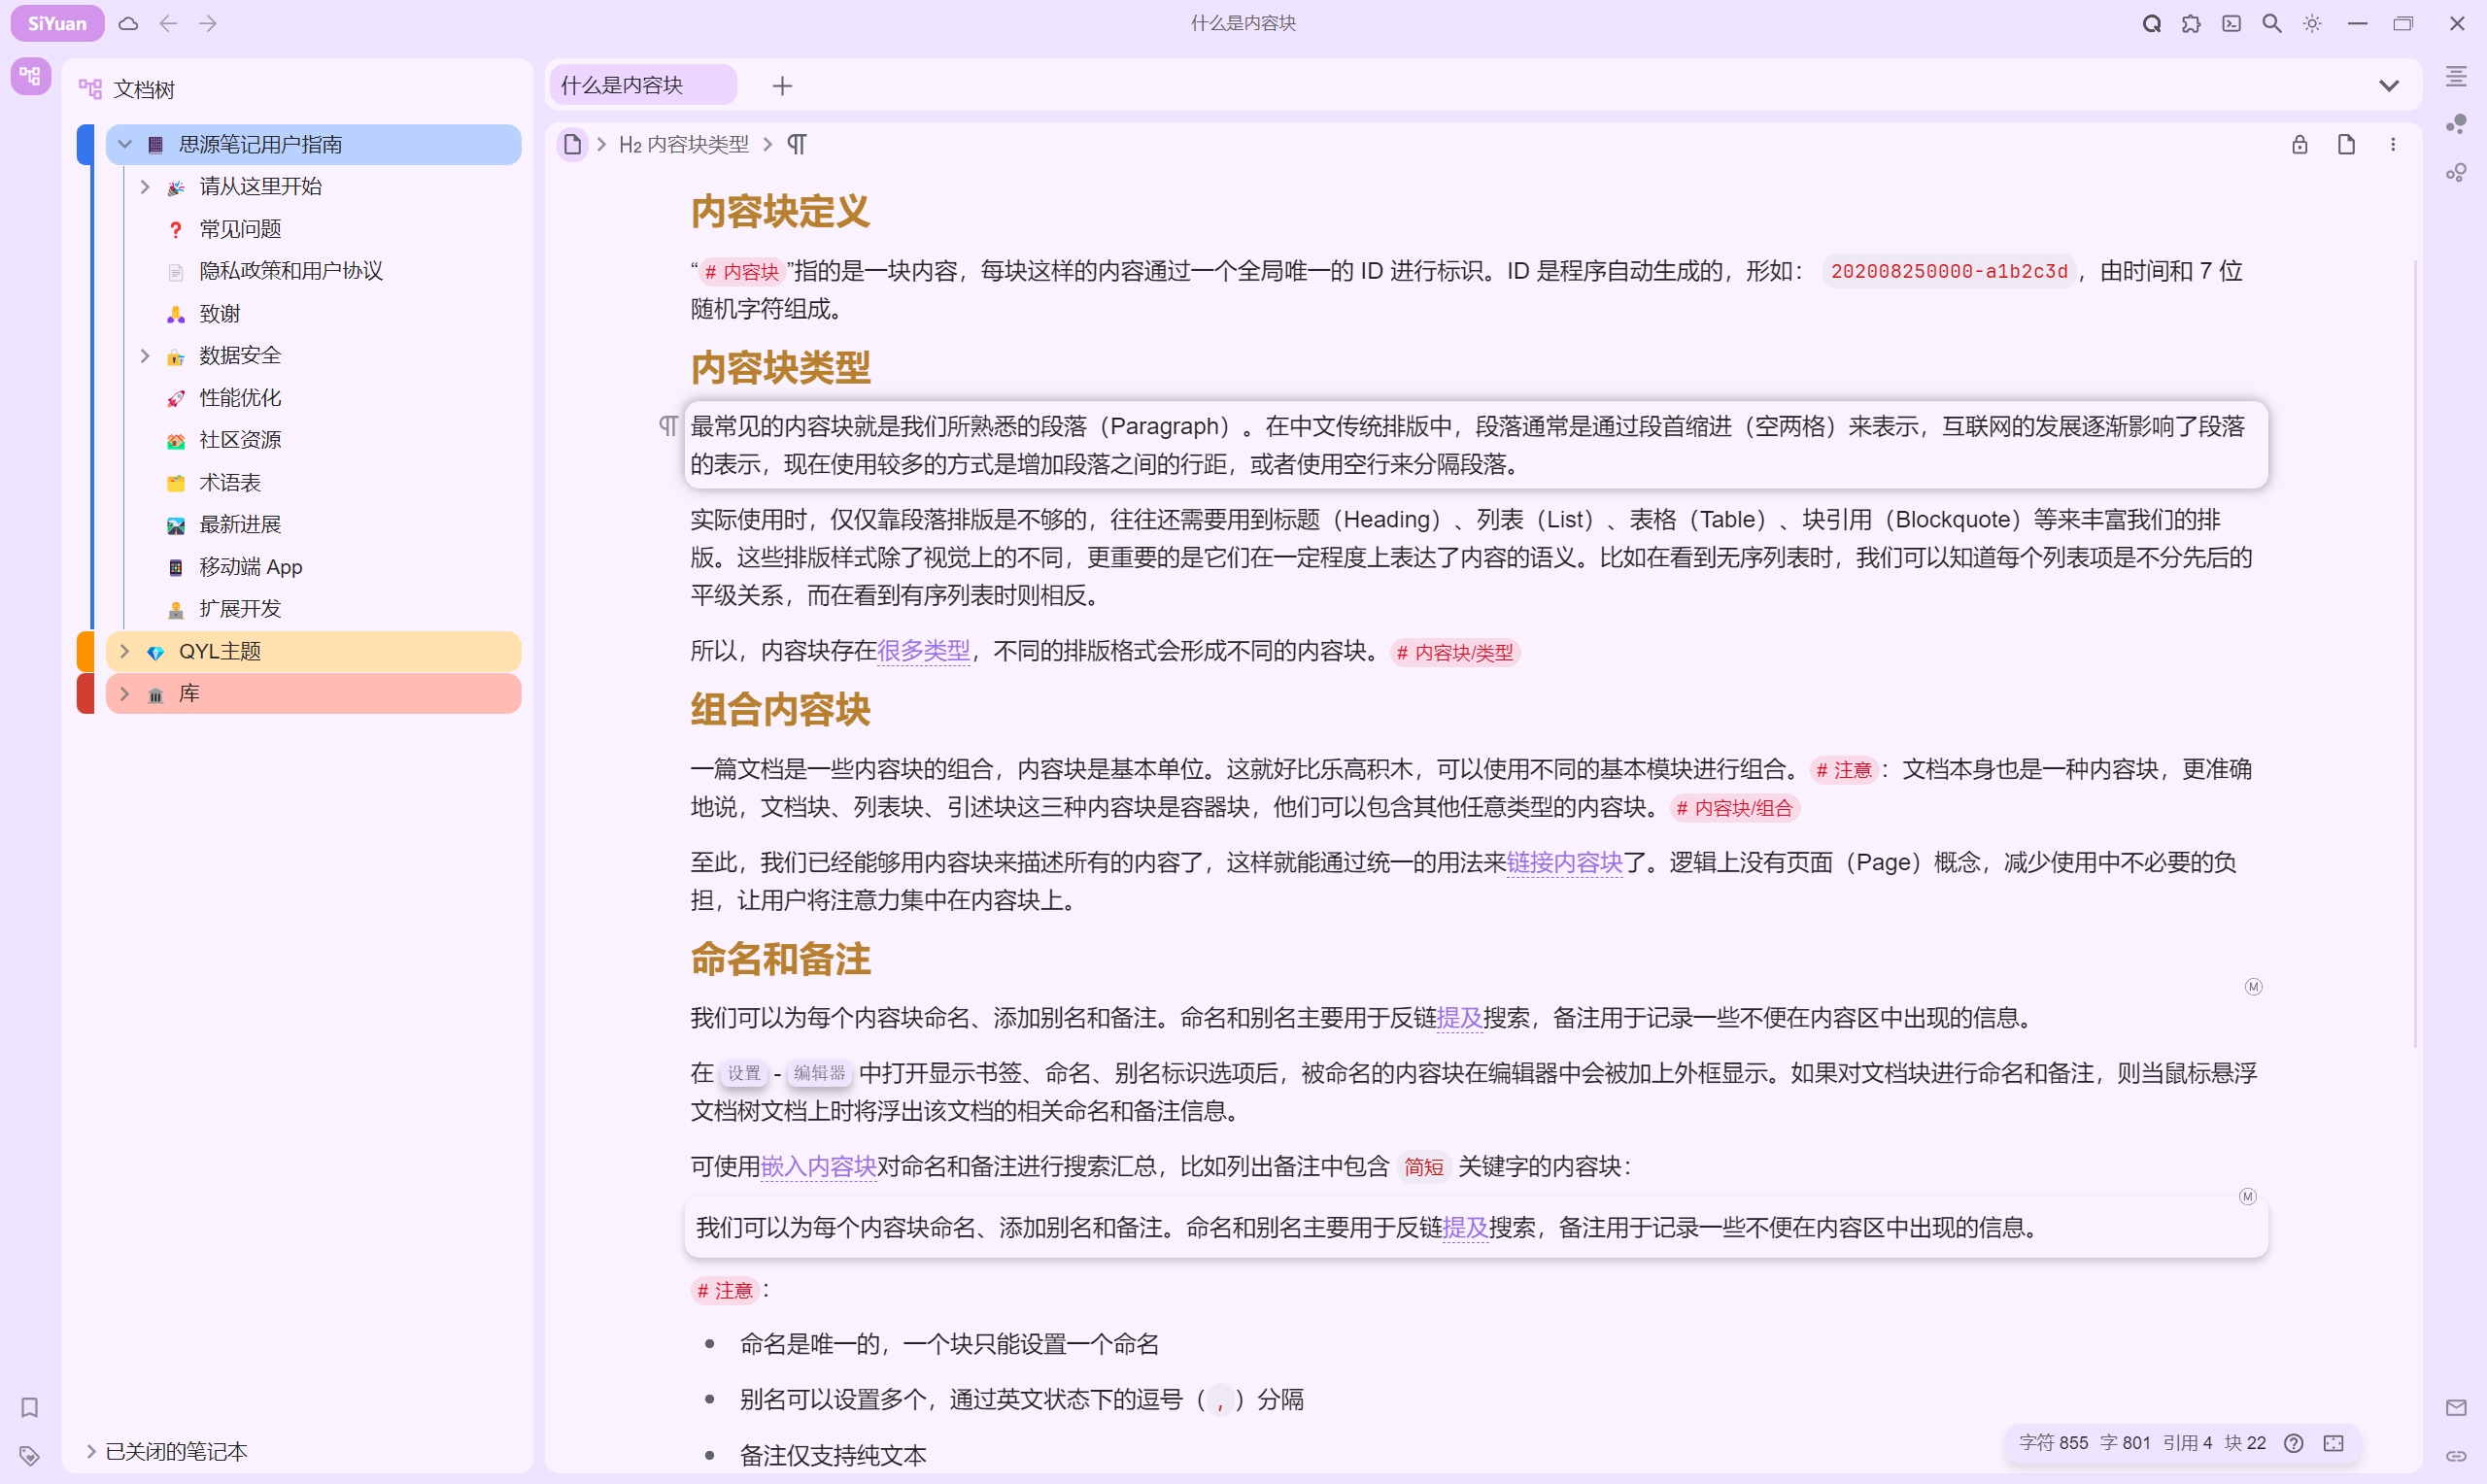Open 常见问题 document in tree
Screen dimensions: 2487x1484
click(x=240, y=229)
